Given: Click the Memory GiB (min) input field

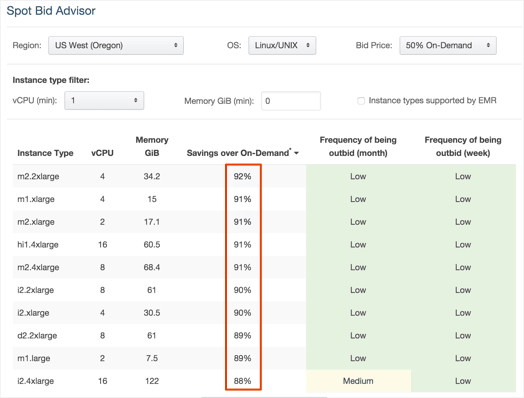Looking at the screenshot, I should [291, 101].
